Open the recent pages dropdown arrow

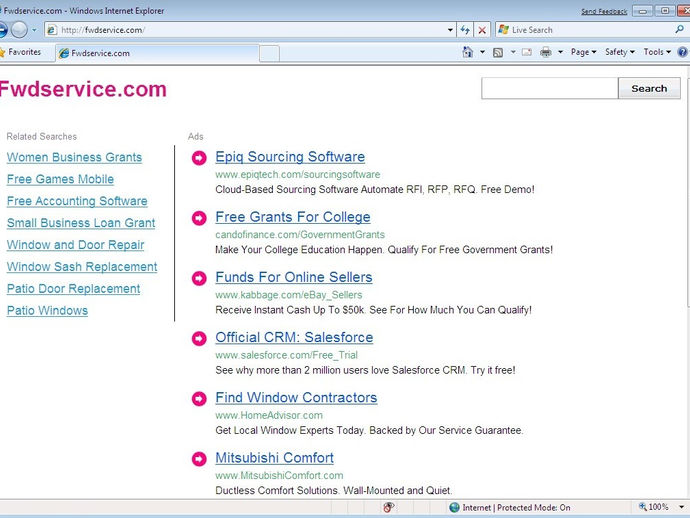(x=34, y=30)
